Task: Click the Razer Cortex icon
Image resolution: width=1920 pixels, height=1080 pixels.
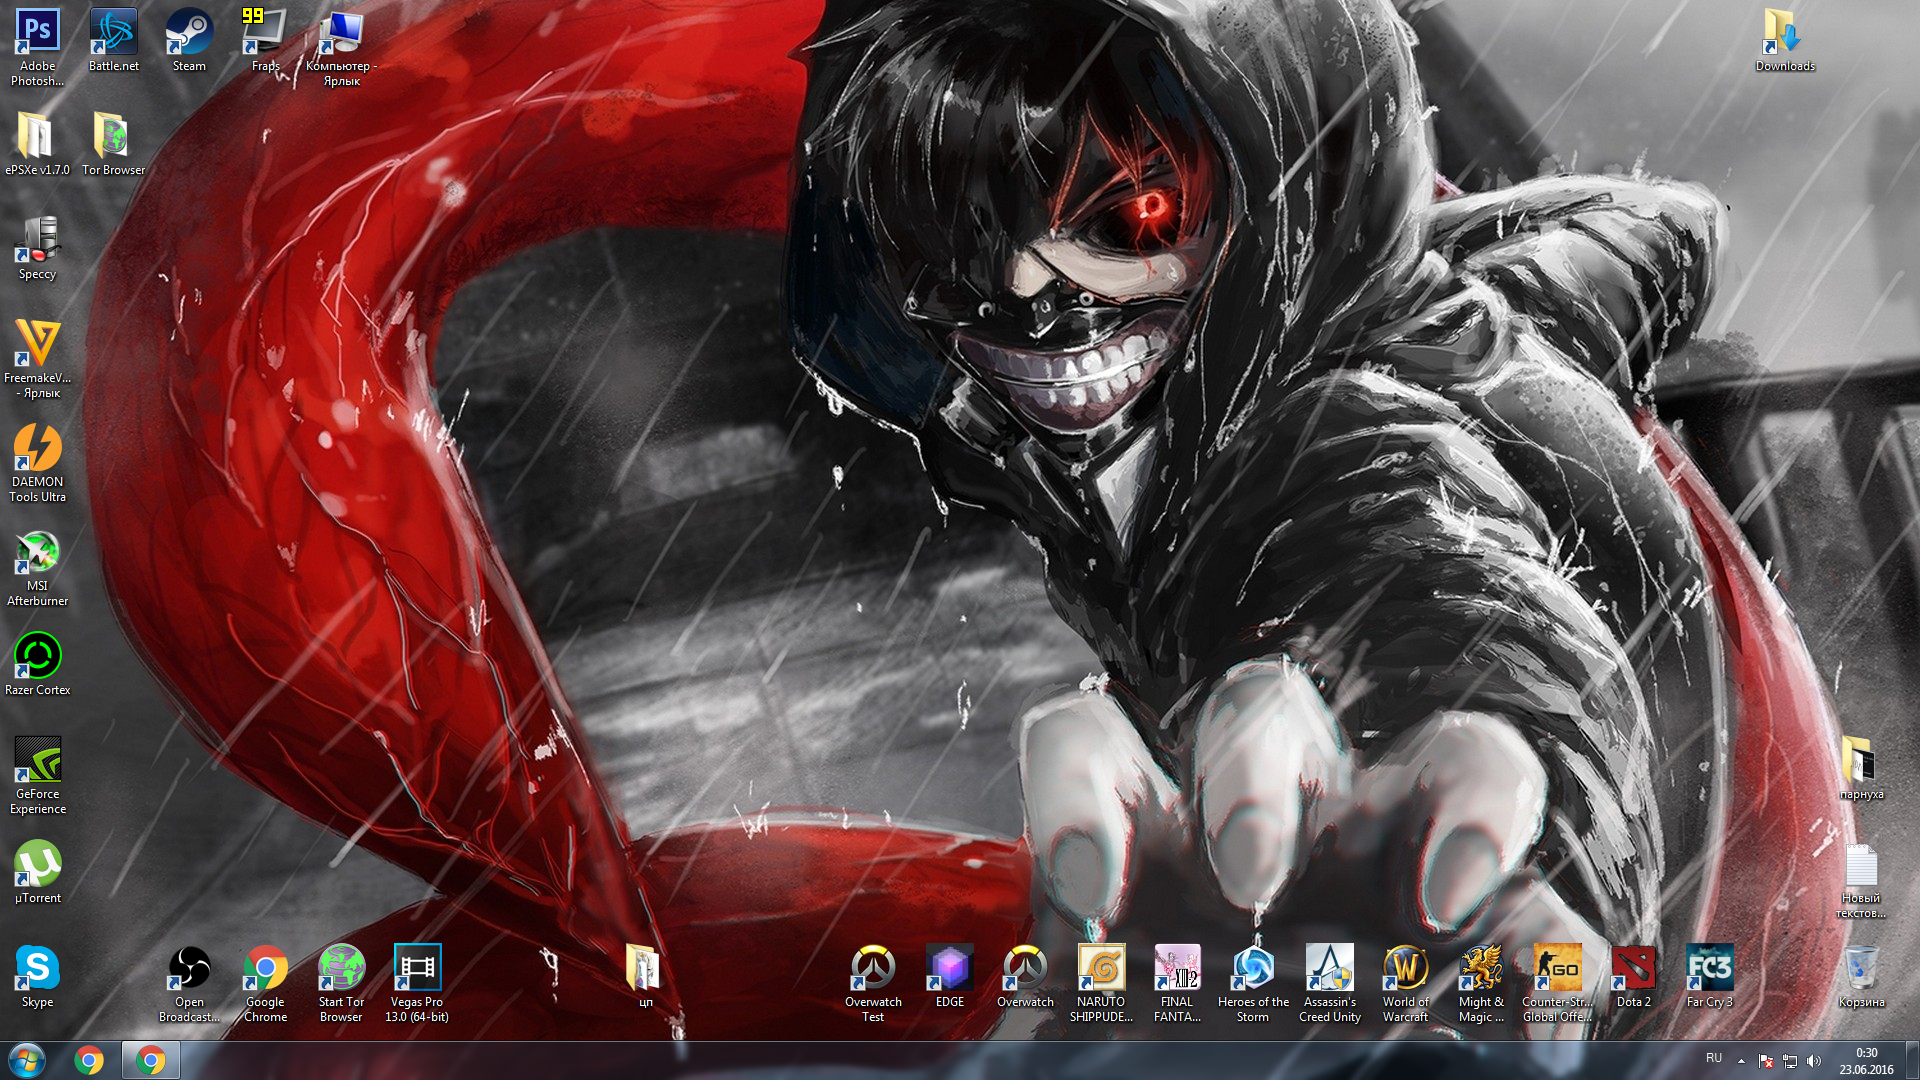Action: [x=37, y=665]
